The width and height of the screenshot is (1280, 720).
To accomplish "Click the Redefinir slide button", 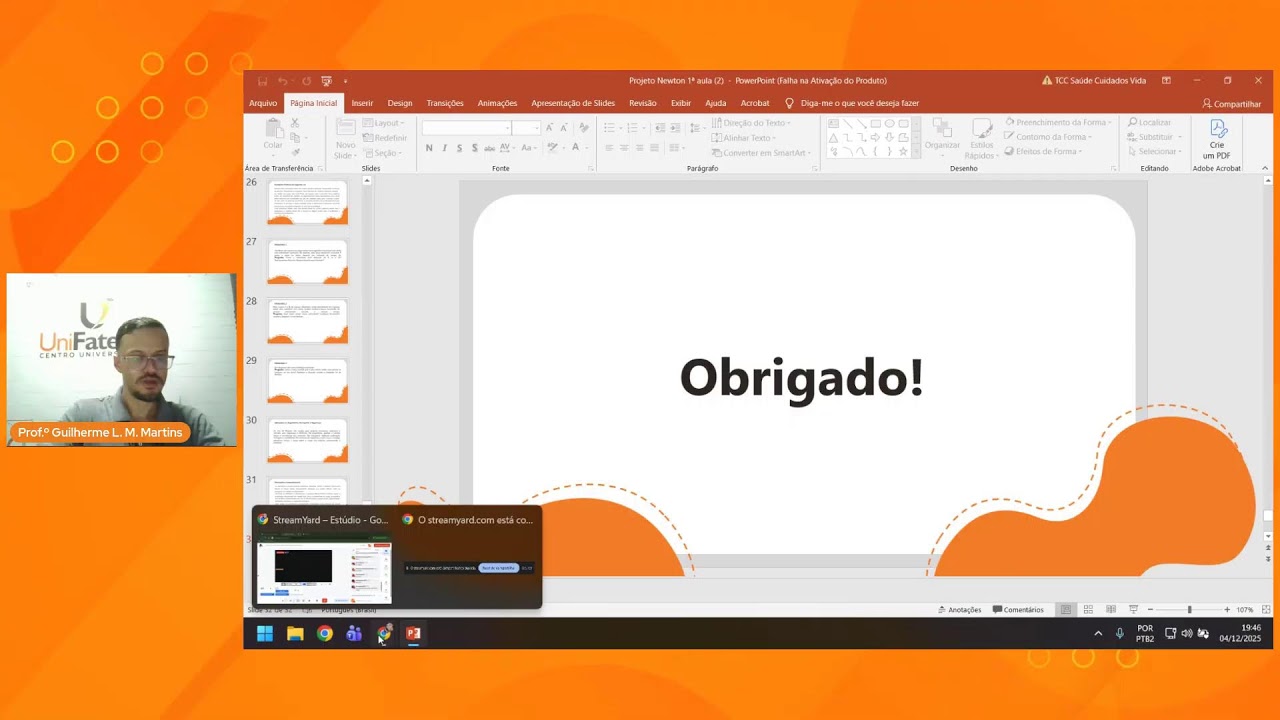I will point(385,138).
